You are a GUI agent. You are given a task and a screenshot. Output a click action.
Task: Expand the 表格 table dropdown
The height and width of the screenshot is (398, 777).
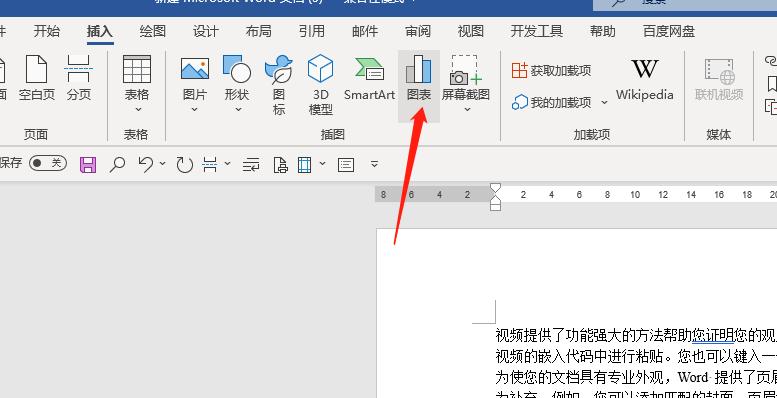137,85
